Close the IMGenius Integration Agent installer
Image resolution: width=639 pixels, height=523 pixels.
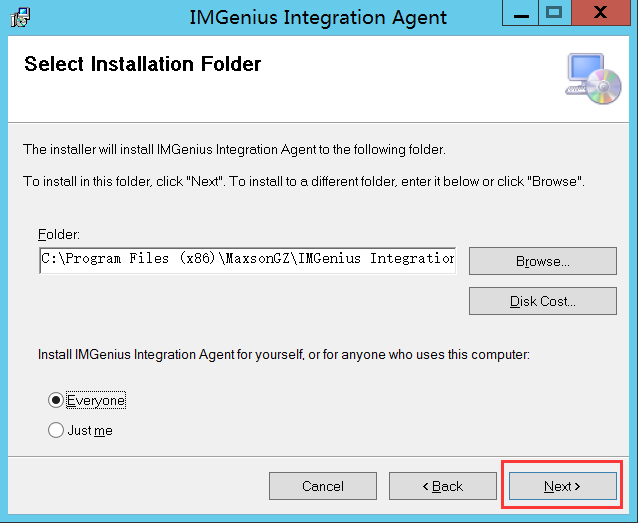click(600, 14)
